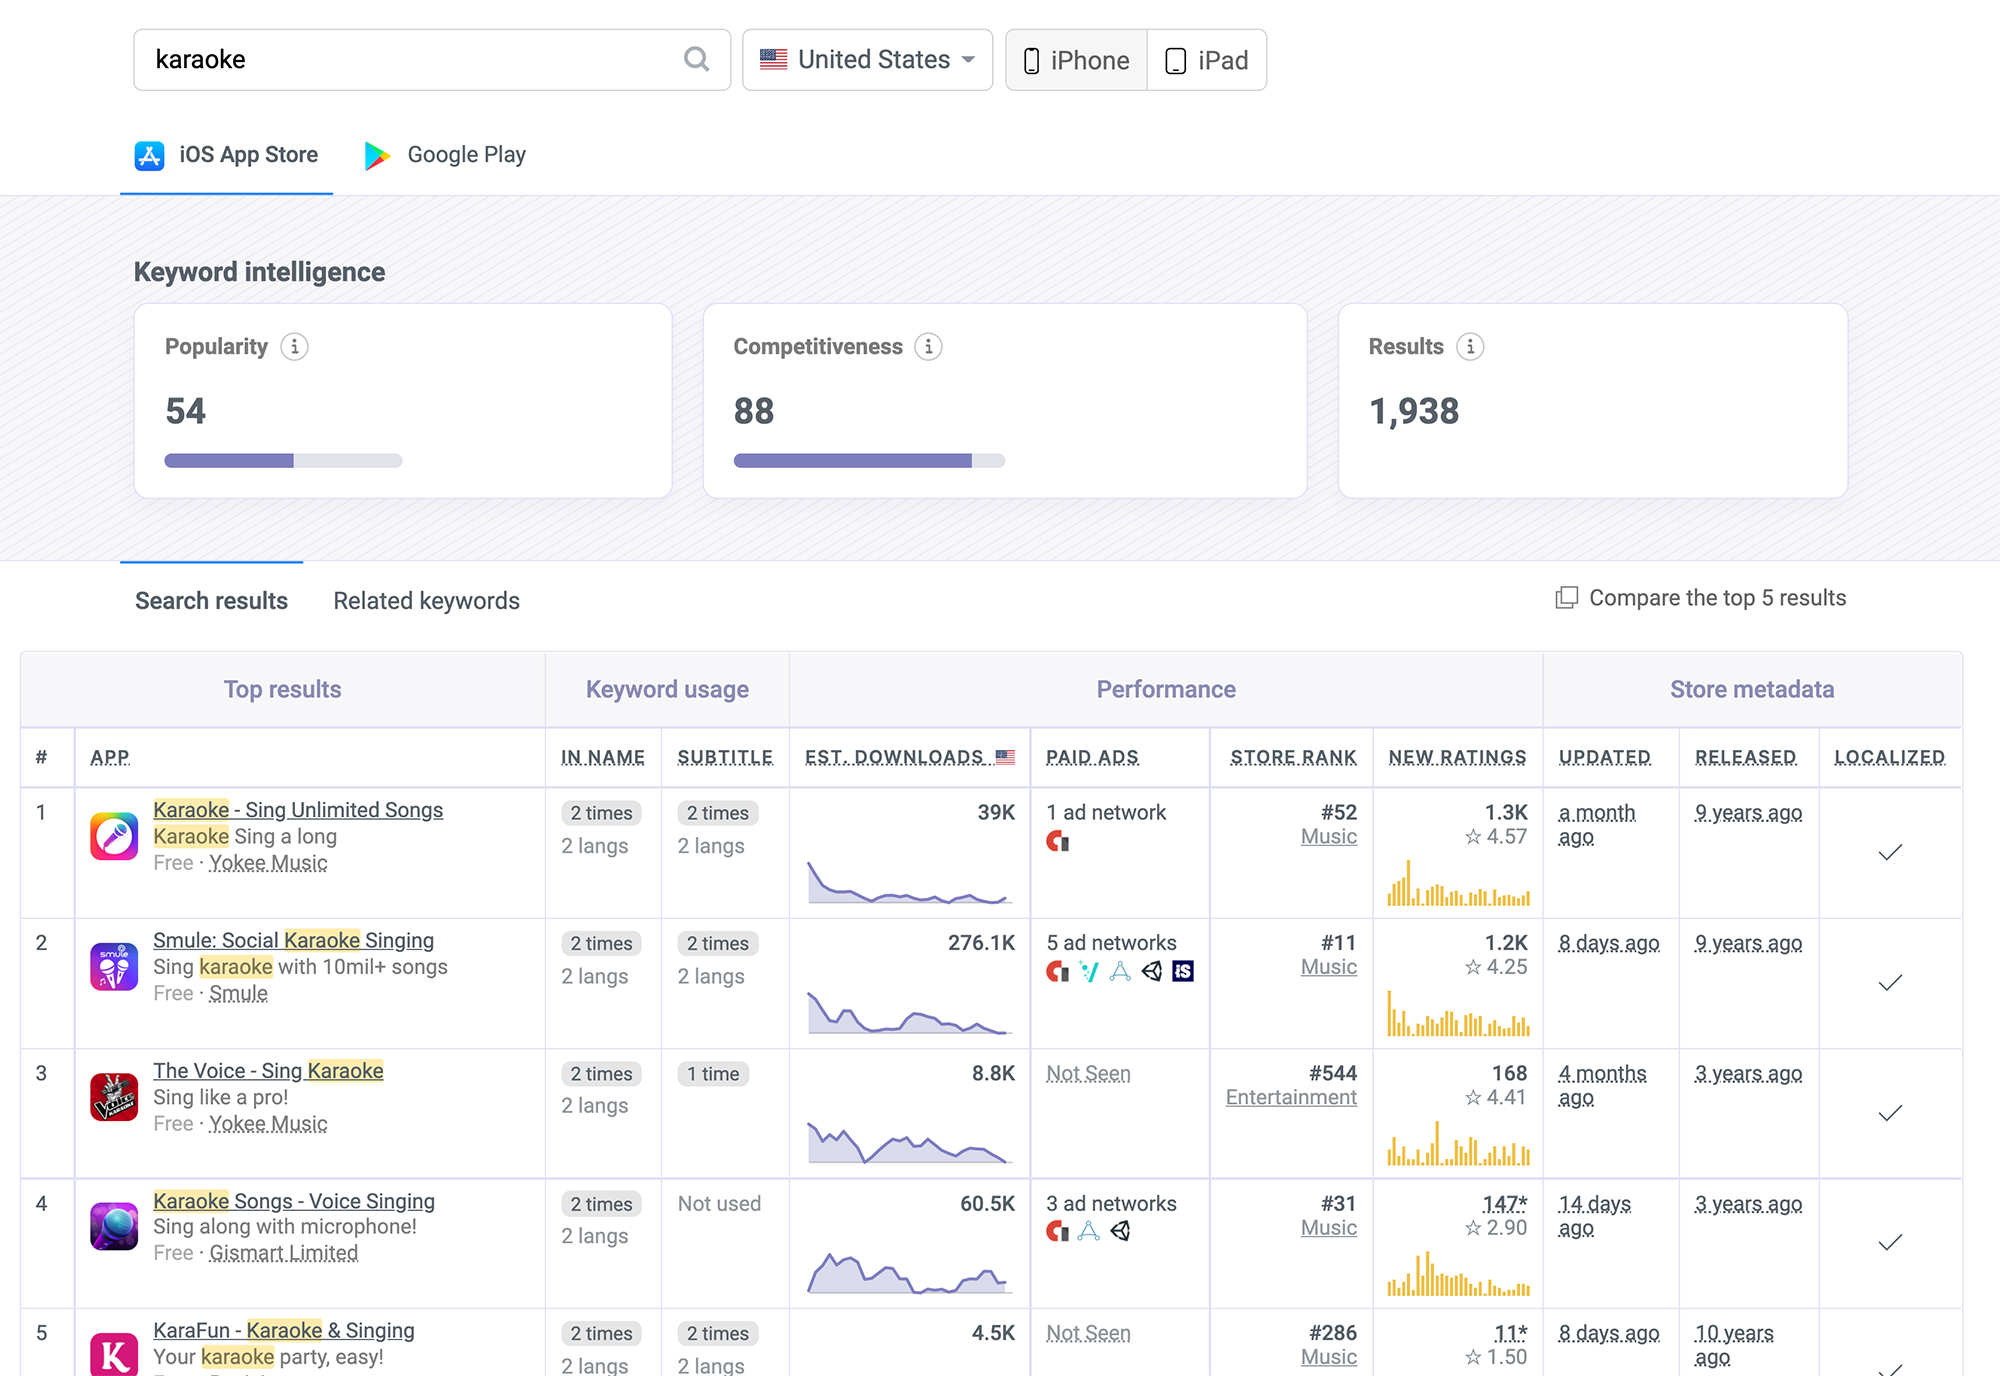Click the Vungle ad network icon for Smule
This screenshot has height=1376, width=2000.
1089,971
